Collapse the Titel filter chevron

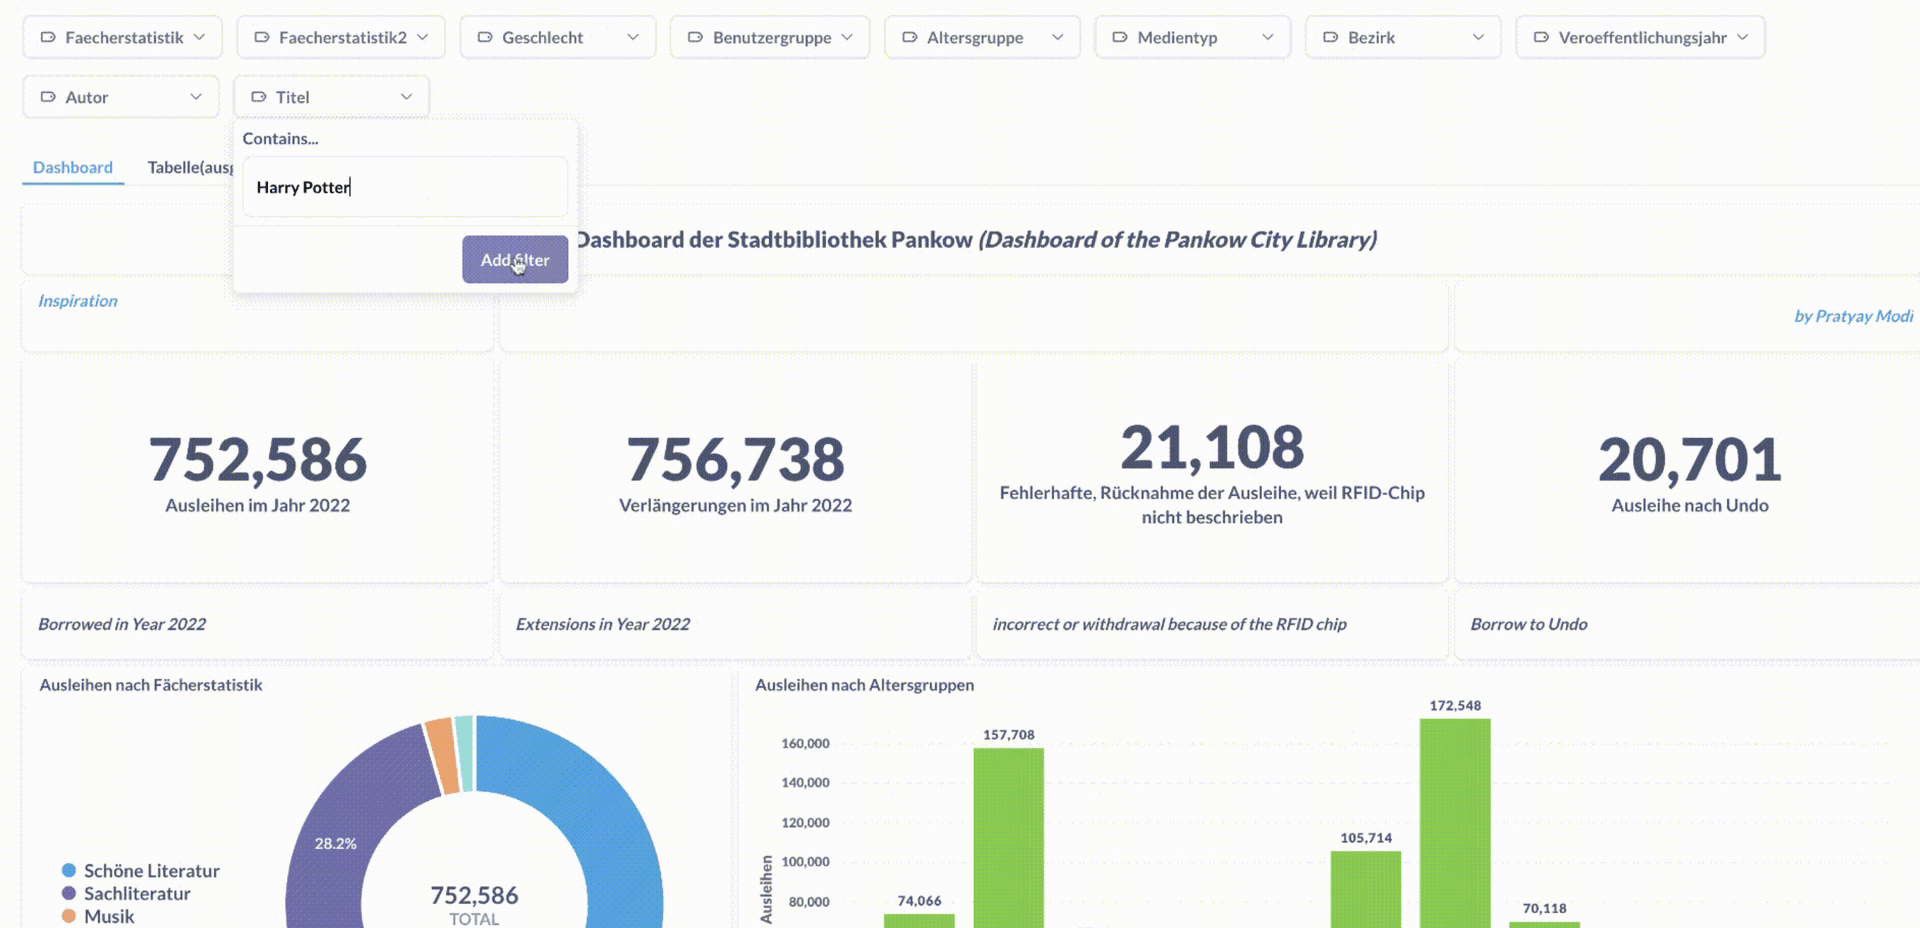(406, 97)
